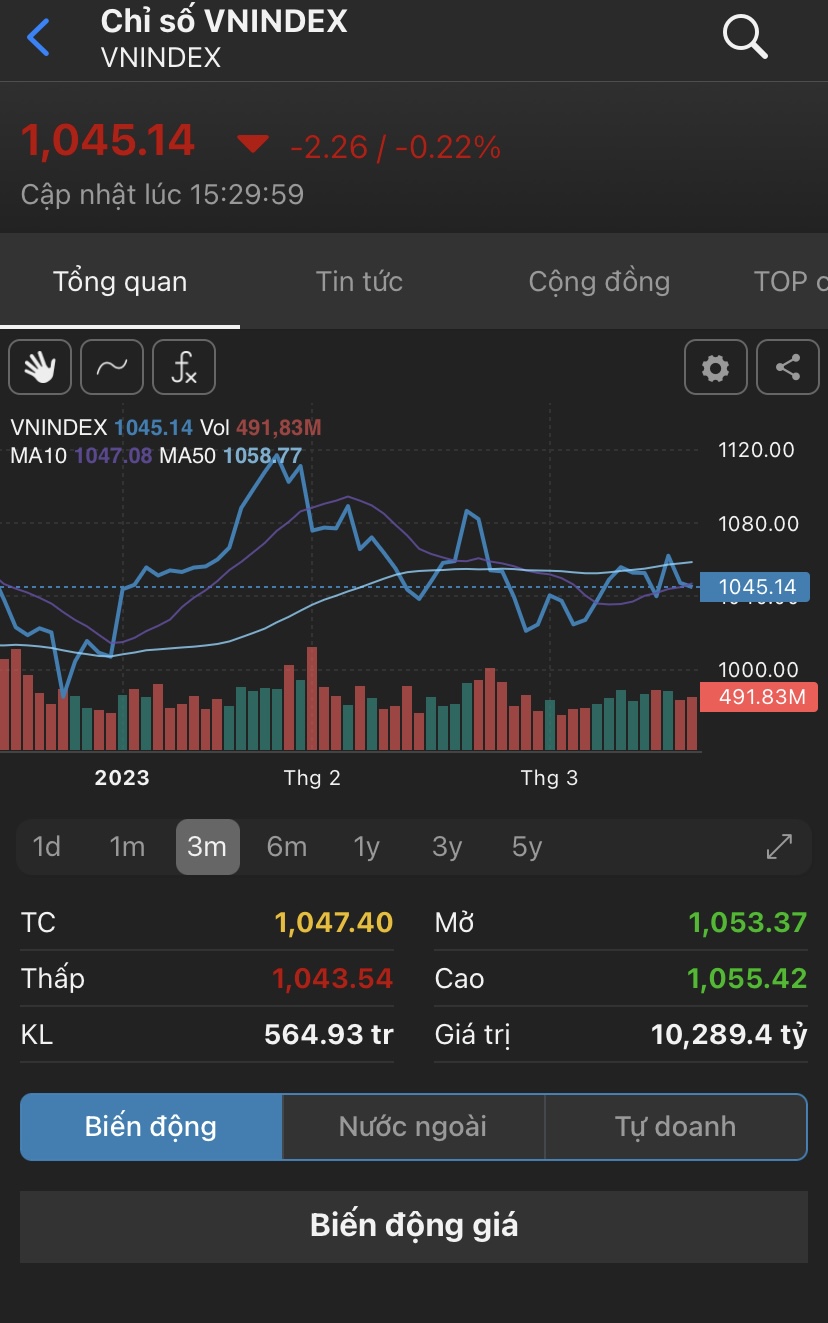Tap the red down triangle indicator

click(253, 145)
